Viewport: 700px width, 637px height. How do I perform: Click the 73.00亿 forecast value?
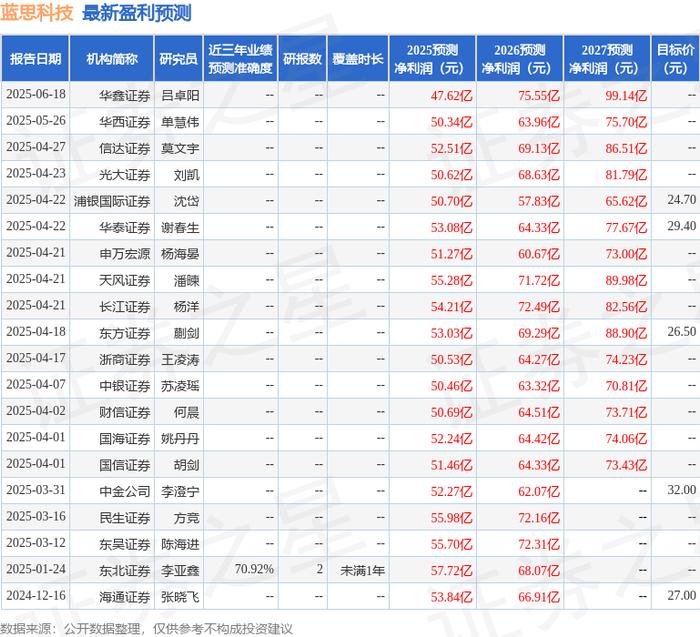626,254
